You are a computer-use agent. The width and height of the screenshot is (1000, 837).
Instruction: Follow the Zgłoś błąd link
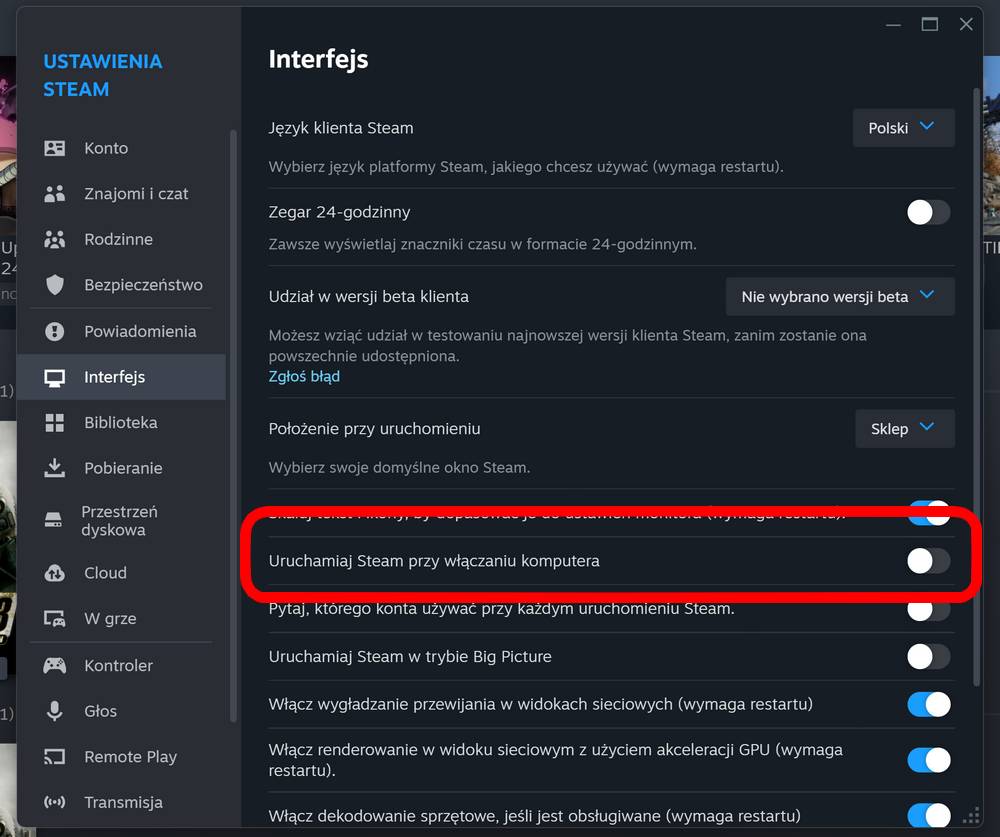304,376
